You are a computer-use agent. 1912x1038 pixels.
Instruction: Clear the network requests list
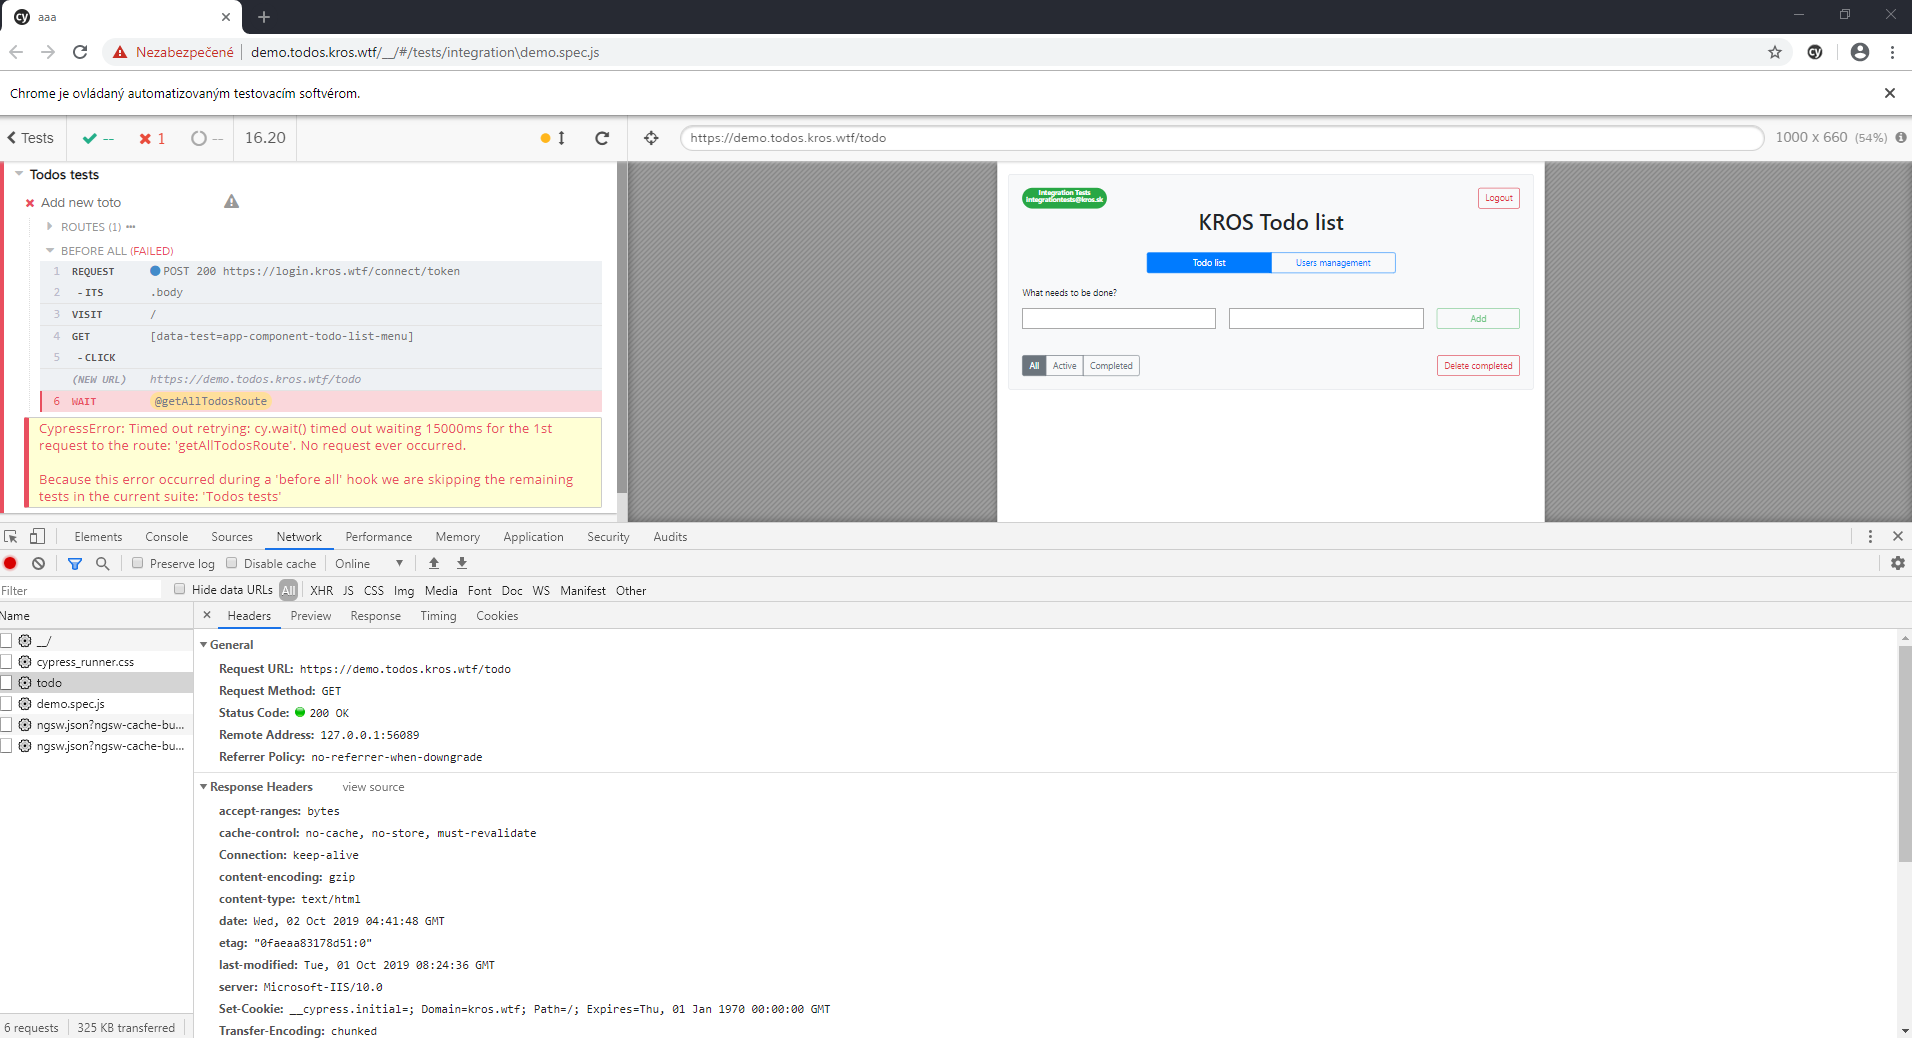38,563
